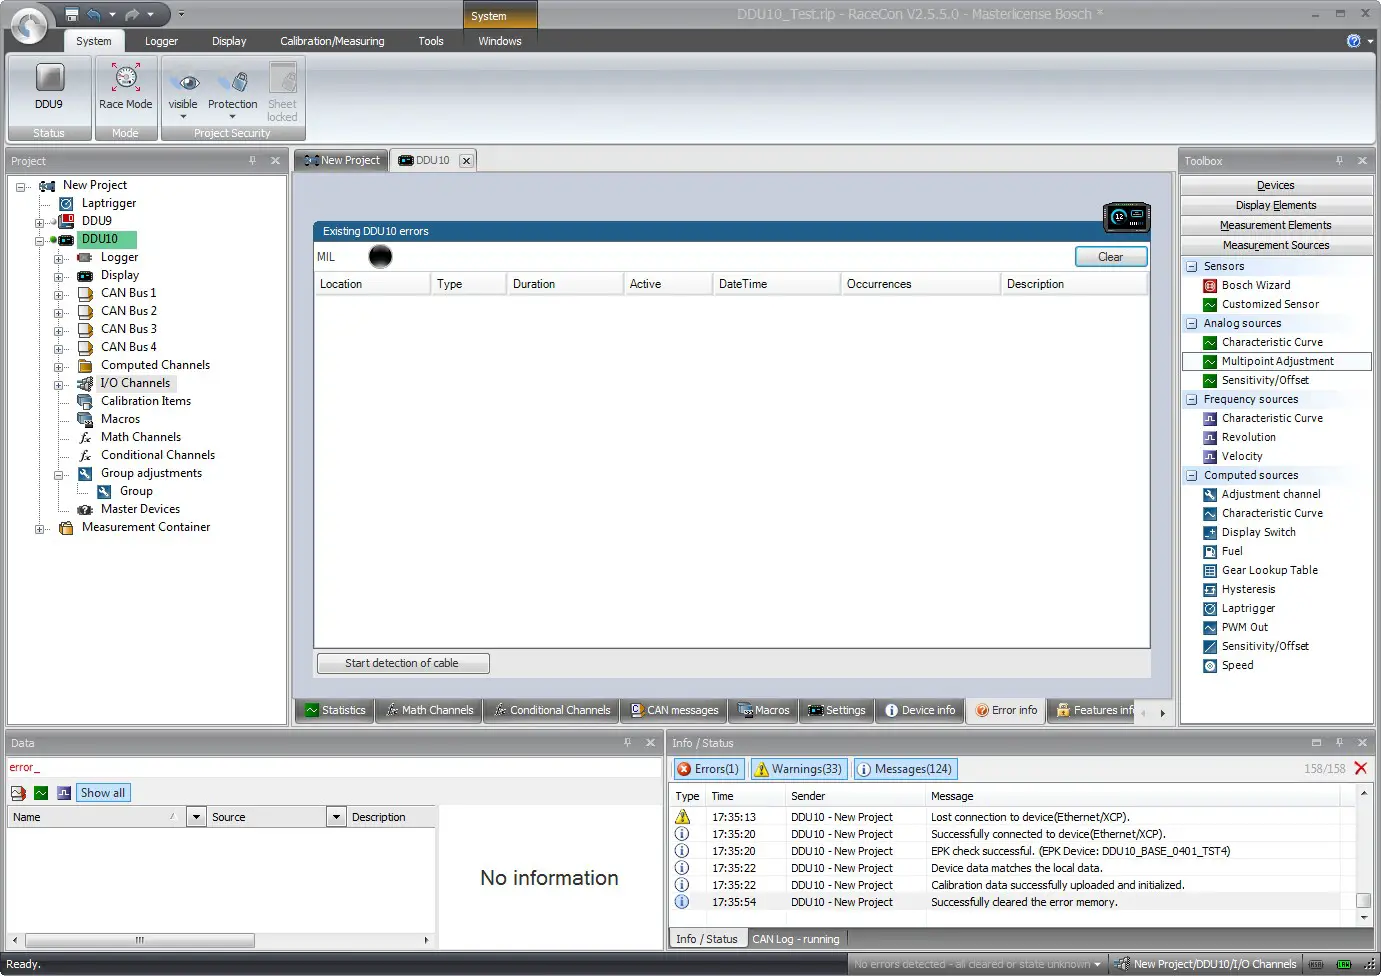
Task: Choose the Gear Lookup Table icon
Action: click(1210, 571)
